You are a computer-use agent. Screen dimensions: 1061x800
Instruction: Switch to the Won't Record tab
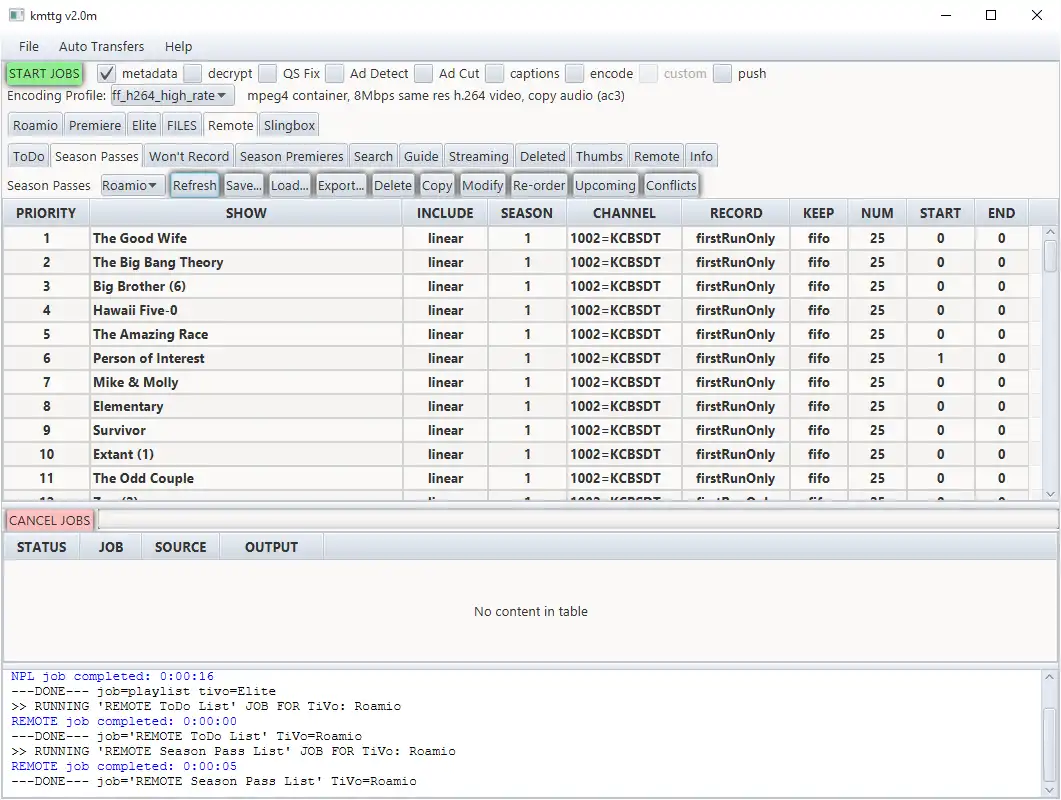[x=189, y=156]
